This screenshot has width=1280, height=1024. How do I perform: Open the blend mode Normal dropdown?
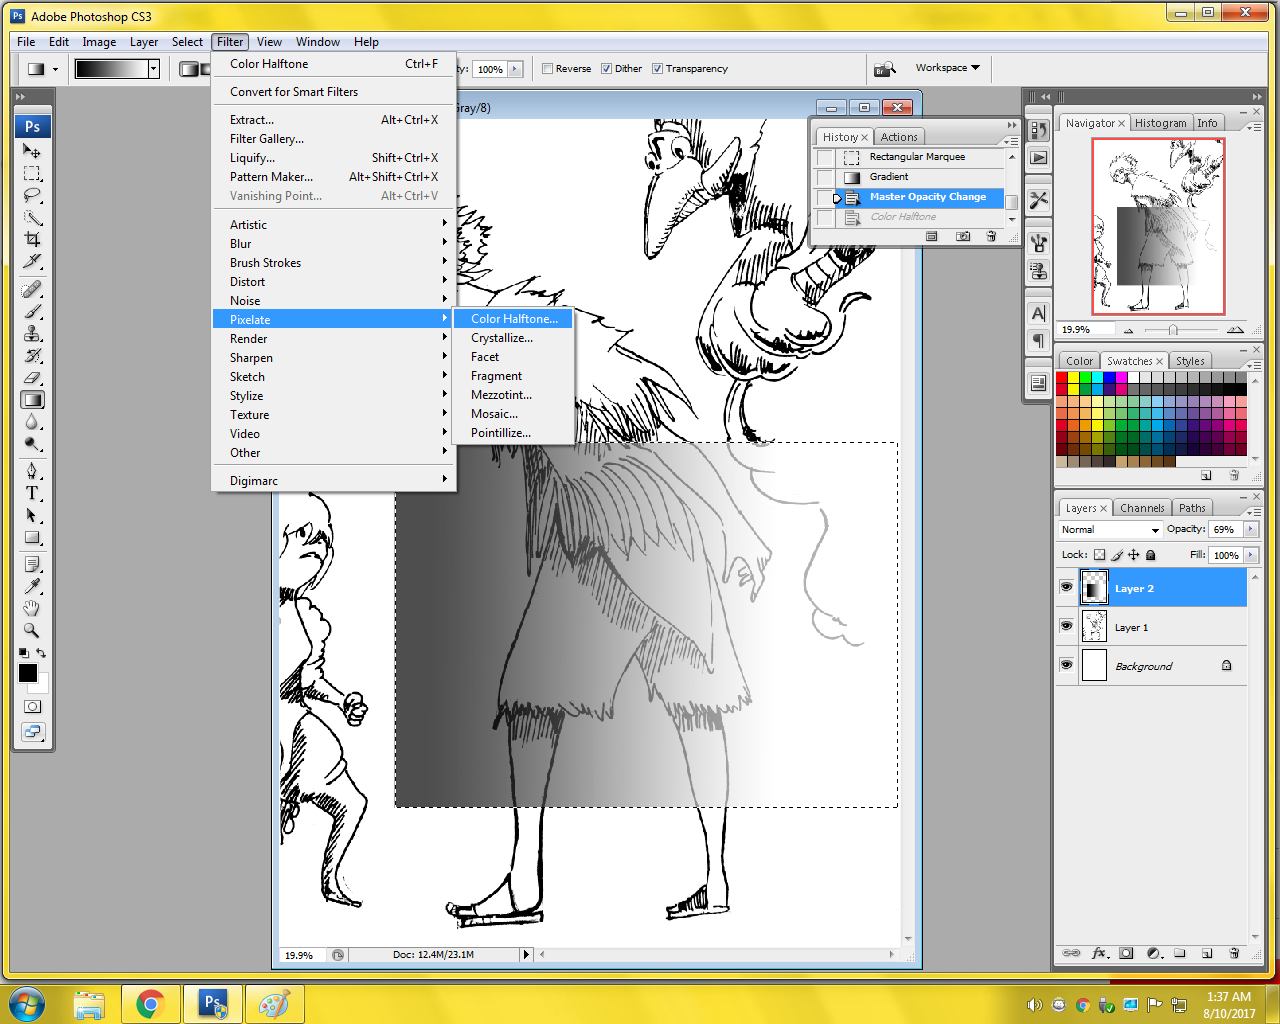[1110, 530]
